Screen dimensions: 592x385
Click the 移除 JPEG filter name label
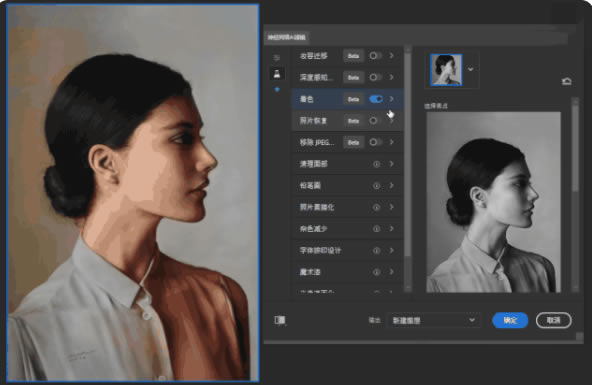[x=317, y=142]
